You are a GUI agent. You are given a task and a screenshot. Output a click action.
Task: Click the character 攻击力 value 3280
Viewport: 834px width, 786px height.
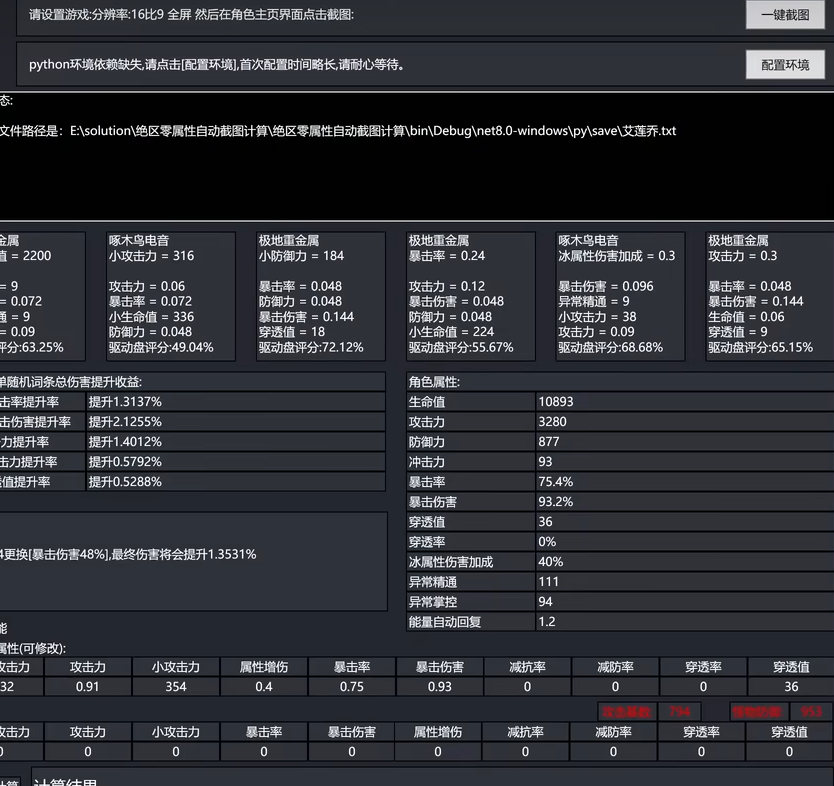[x=684, y=422]
